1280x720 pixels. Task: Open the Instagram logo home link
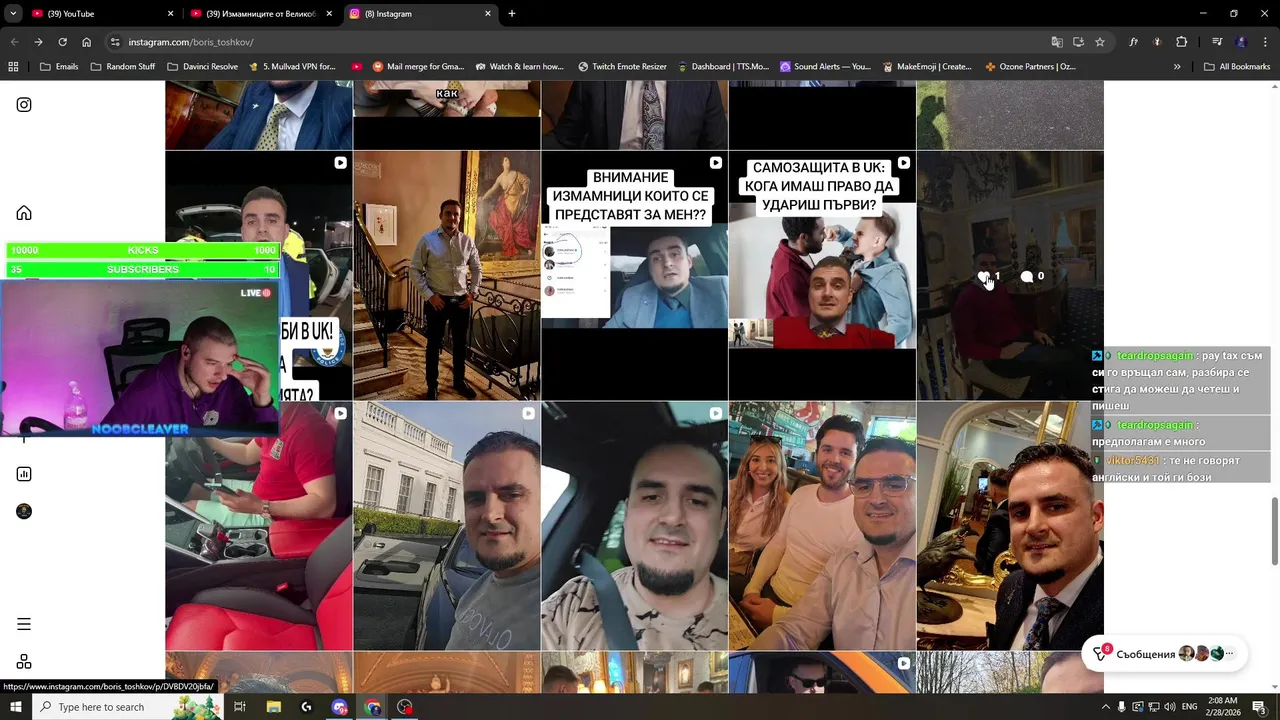click(24, 105)
